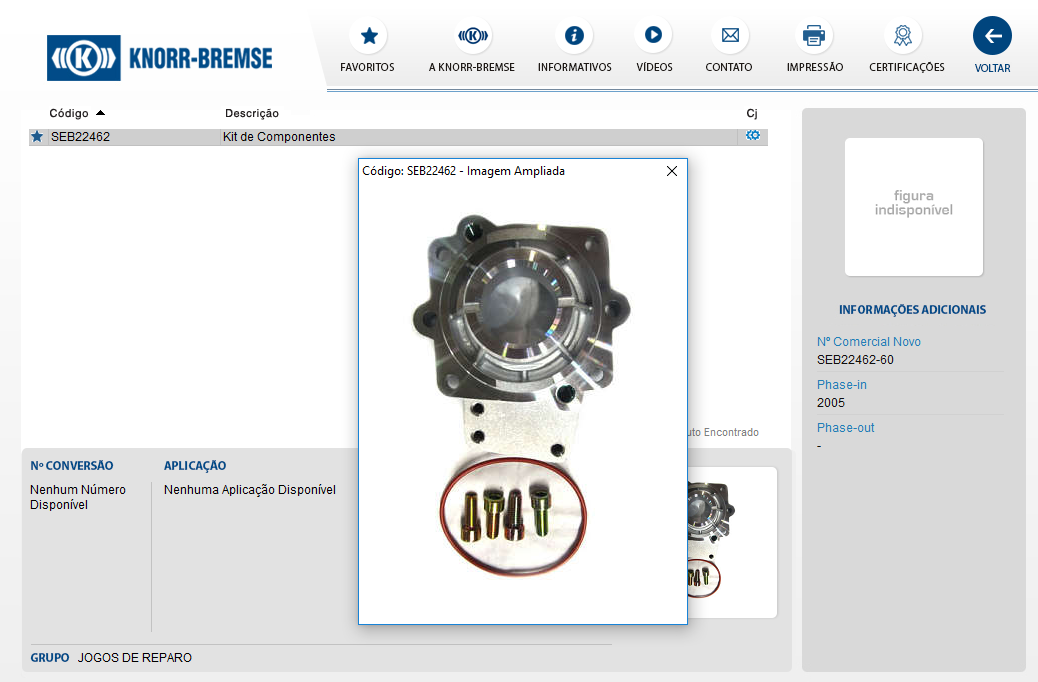Open the Informativos info icon
Image resolution: width=1038 pixels, height=682 pixels.
coord(574,36)
